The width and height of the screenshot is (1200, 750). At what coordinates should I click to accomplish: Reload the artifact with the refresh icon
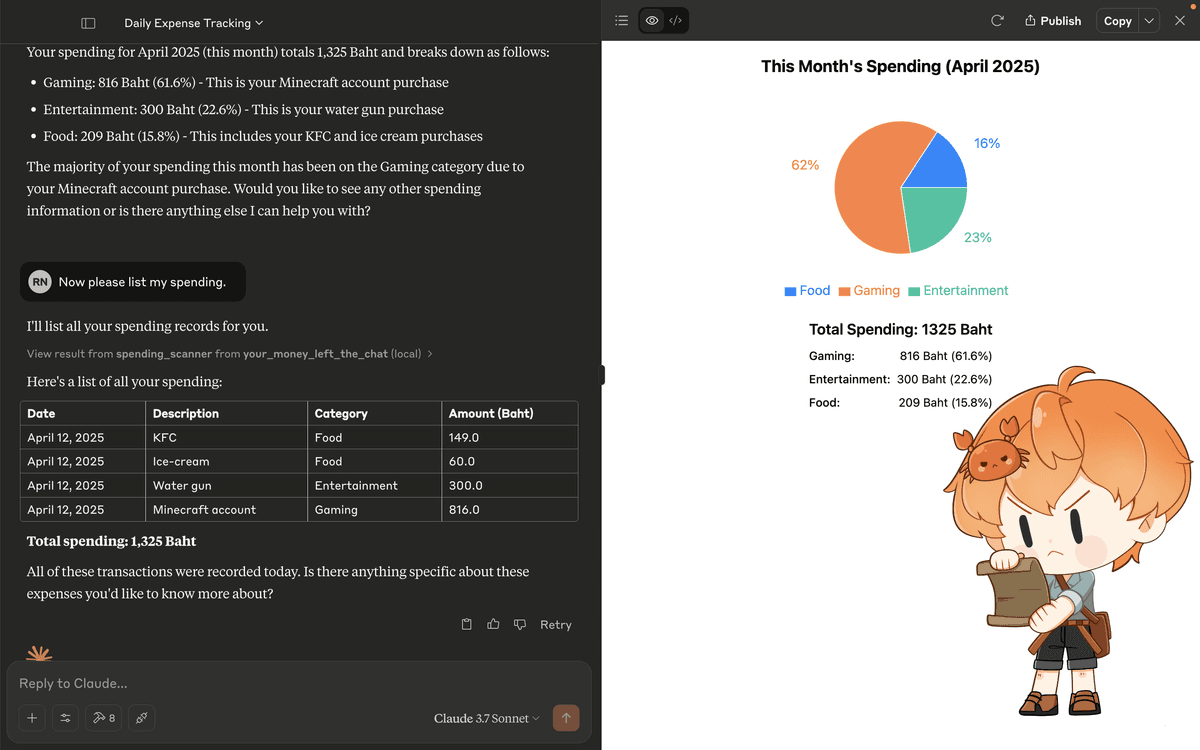[997, 21]
